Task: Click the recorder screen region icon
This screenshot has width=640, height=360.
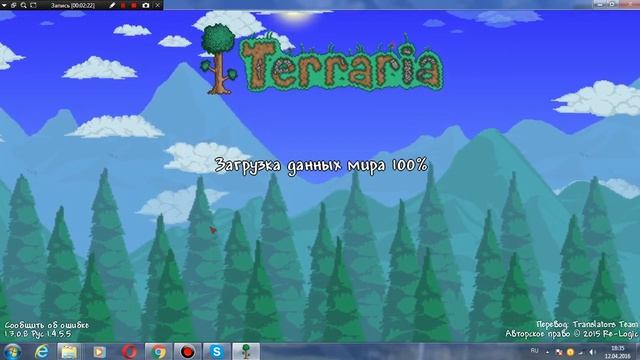Action: (33, 5)
